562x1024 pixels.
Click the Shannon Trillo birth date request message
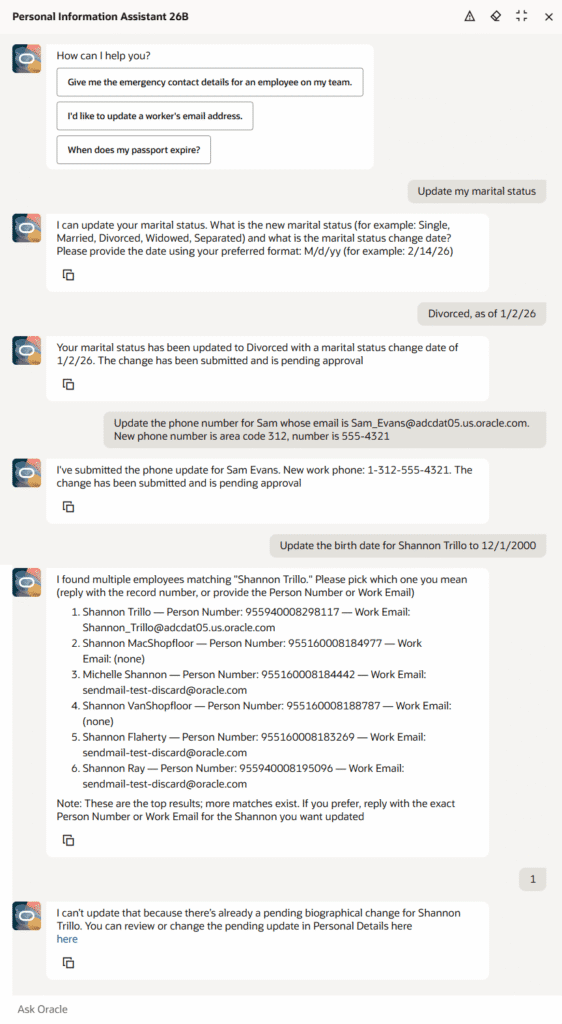(408, 545)
